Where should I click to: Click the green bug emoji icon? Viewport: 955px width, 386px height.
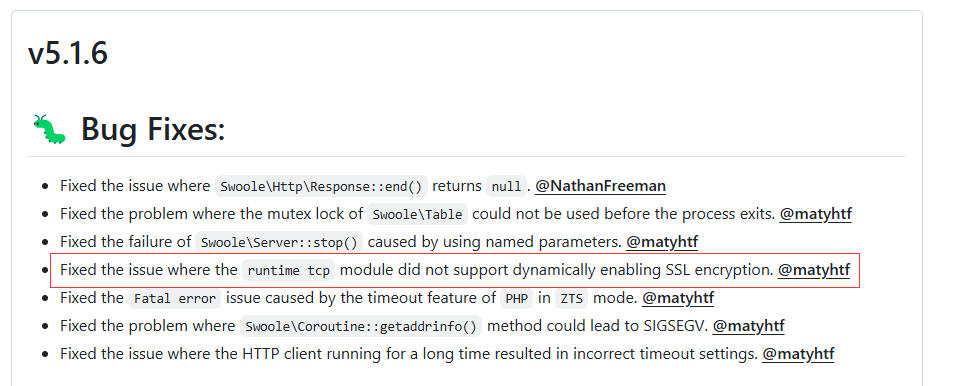[x=49, y=129]
